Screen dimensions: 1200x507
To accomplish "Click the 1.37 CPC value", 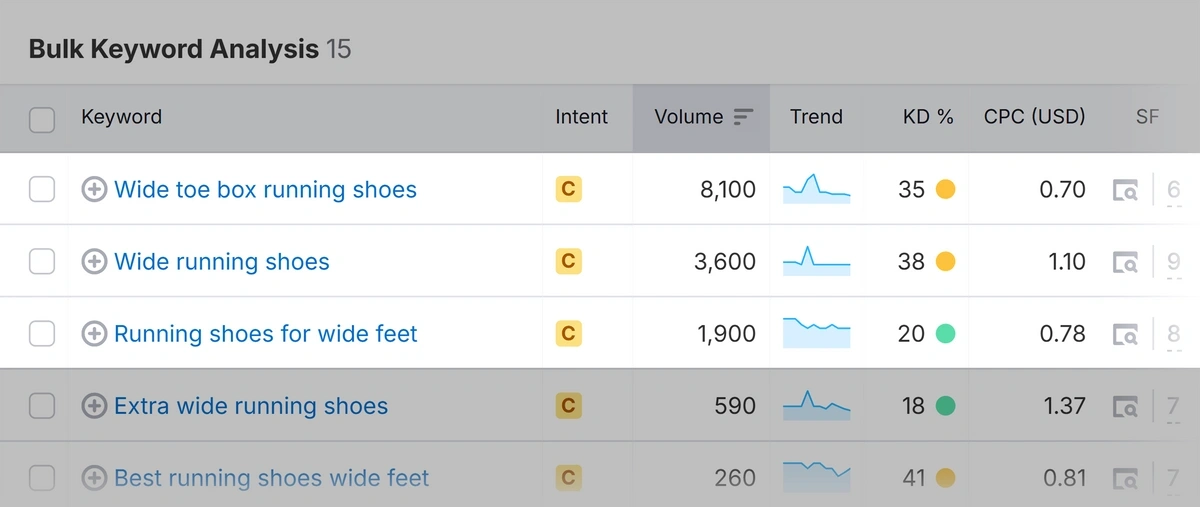I will click(x=1064, y=406).
